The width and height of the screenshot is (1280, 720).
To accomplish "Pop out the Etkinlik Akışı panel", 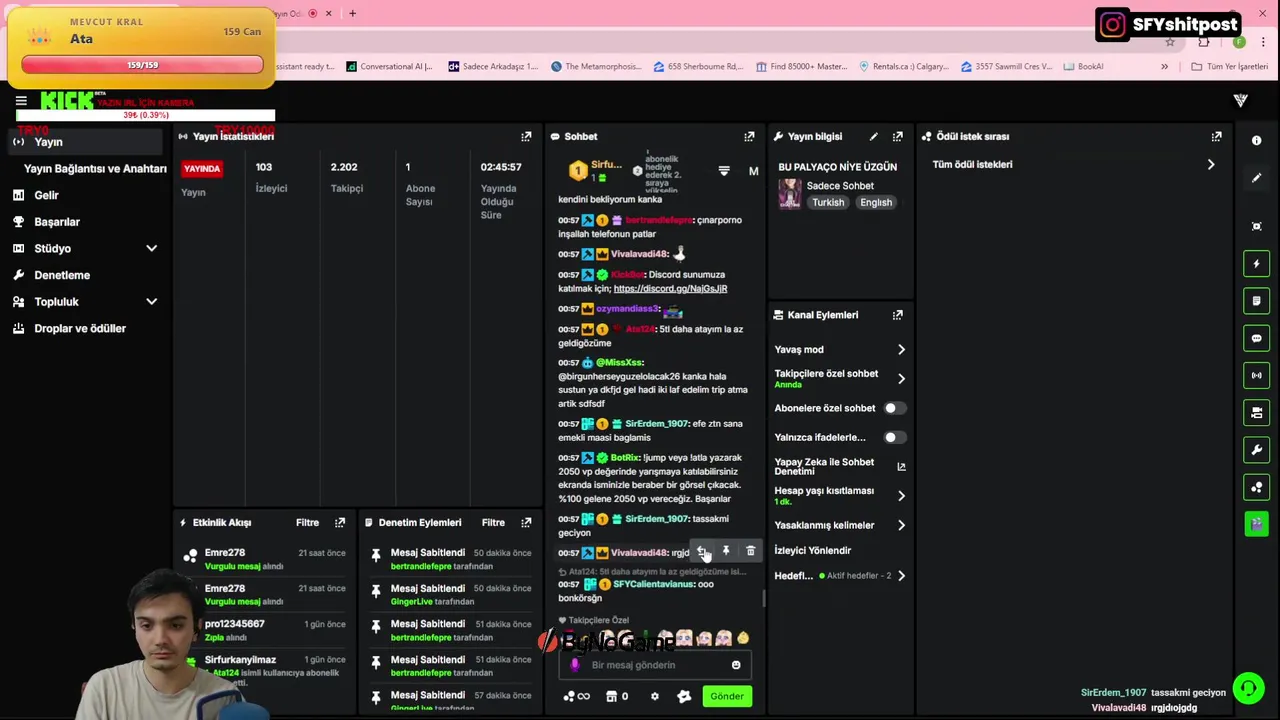I will coord(340,522).
